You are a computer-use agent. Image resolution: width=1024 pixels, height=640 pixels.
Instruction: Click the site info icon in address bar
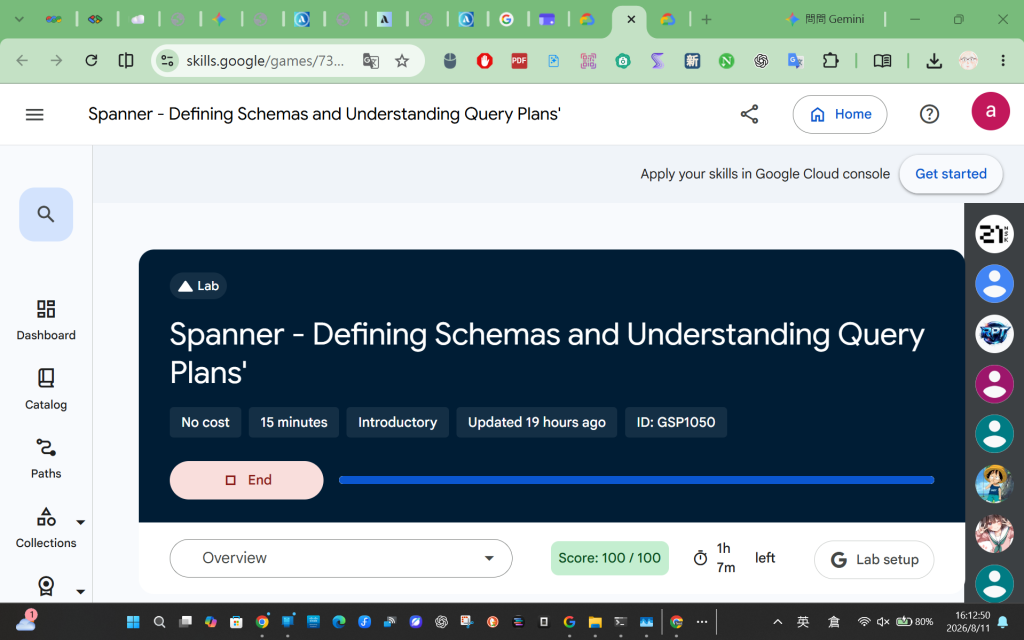167,61
